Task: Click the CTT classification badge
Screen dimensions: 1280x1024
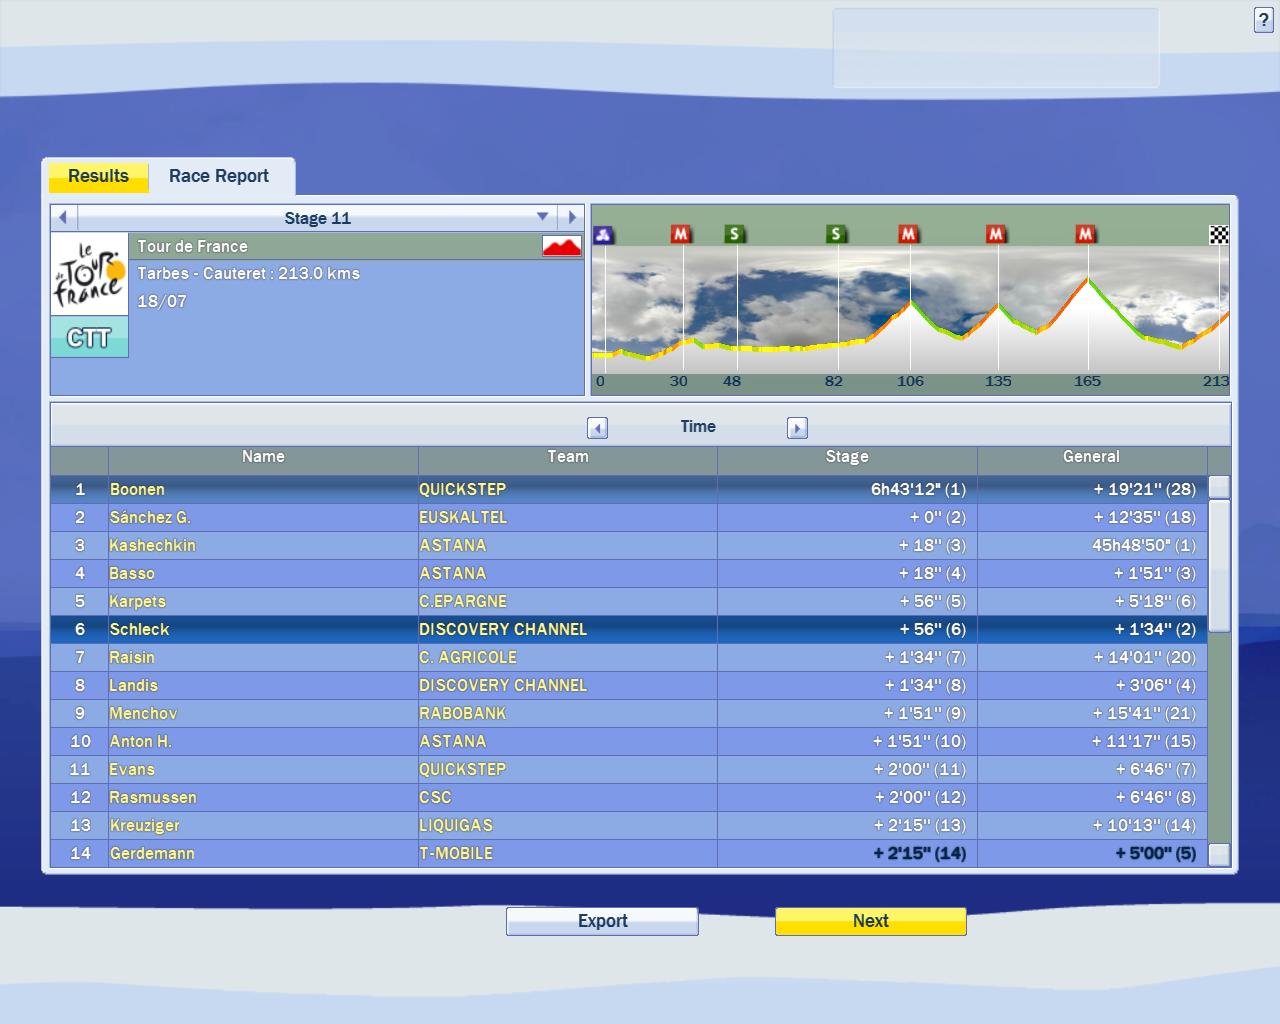Action: [89, 338]
